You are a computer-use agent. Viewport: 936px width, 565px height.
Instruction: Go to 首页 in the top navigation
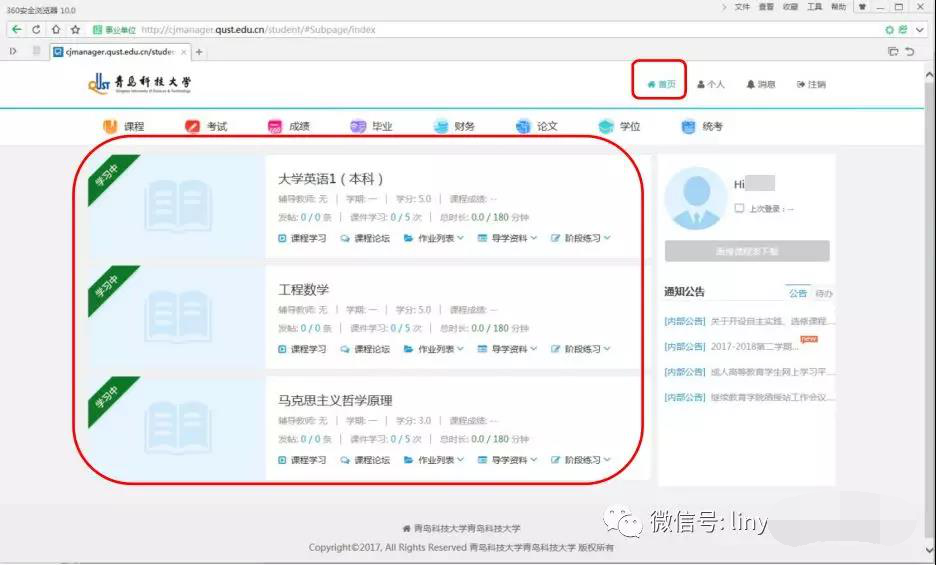[x=661, y=84]
